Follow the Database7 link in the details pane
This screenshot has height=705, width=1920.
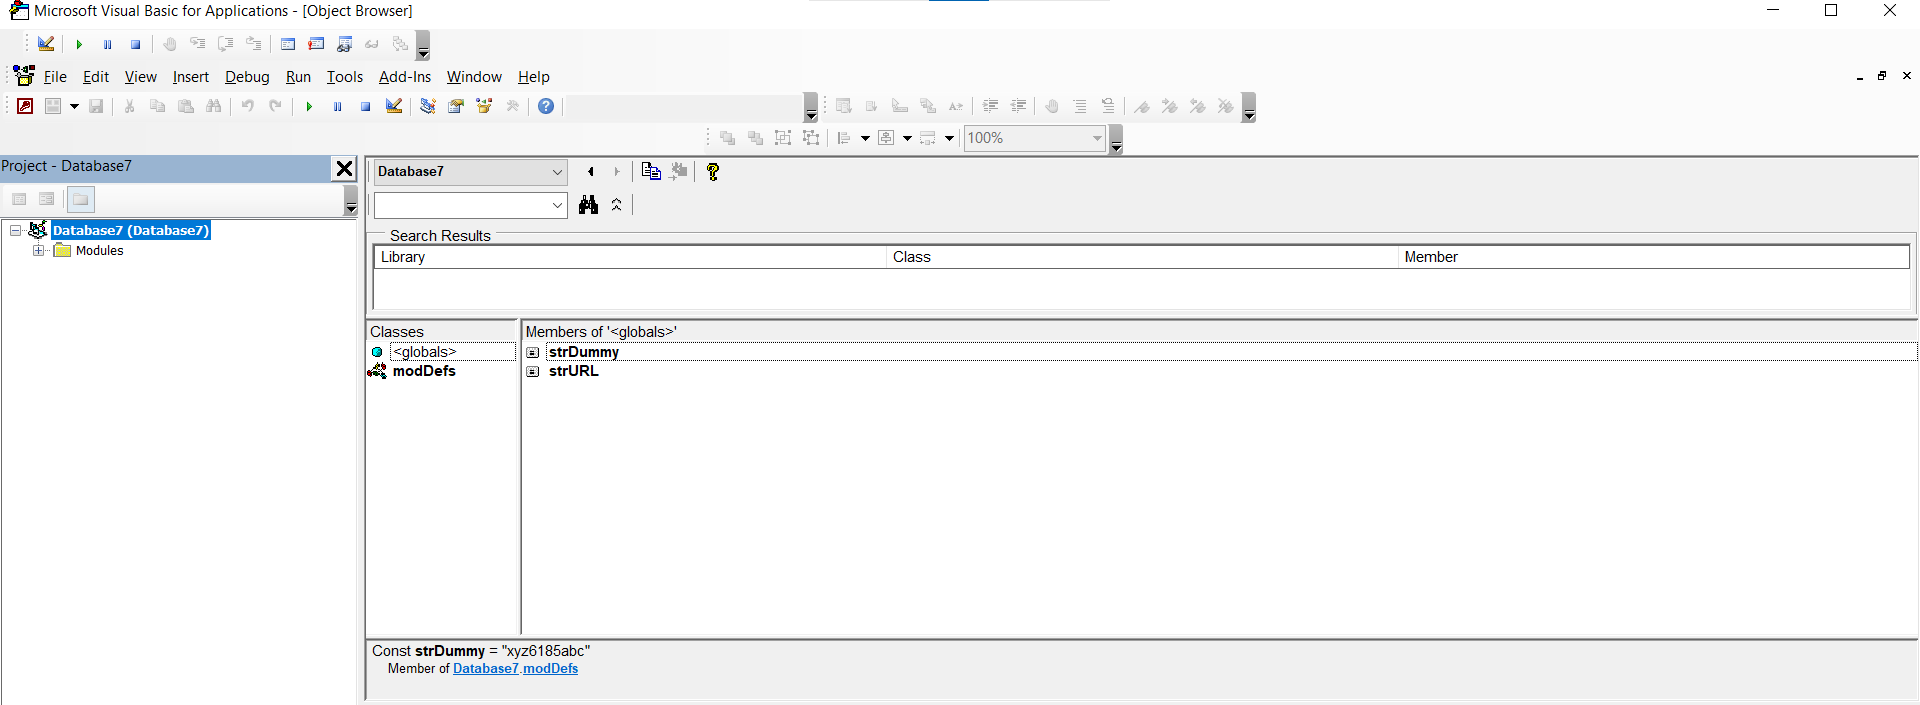click(x=485, y=669)
